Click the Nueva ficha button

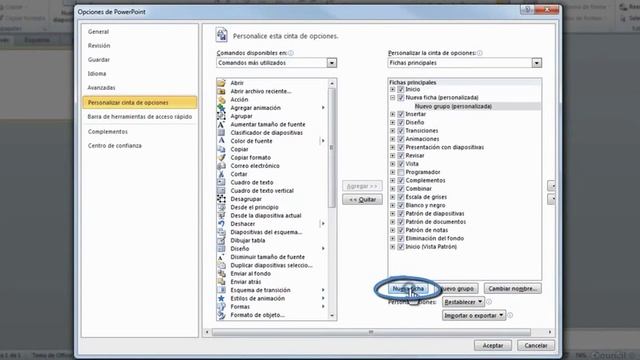coord(408,289)
